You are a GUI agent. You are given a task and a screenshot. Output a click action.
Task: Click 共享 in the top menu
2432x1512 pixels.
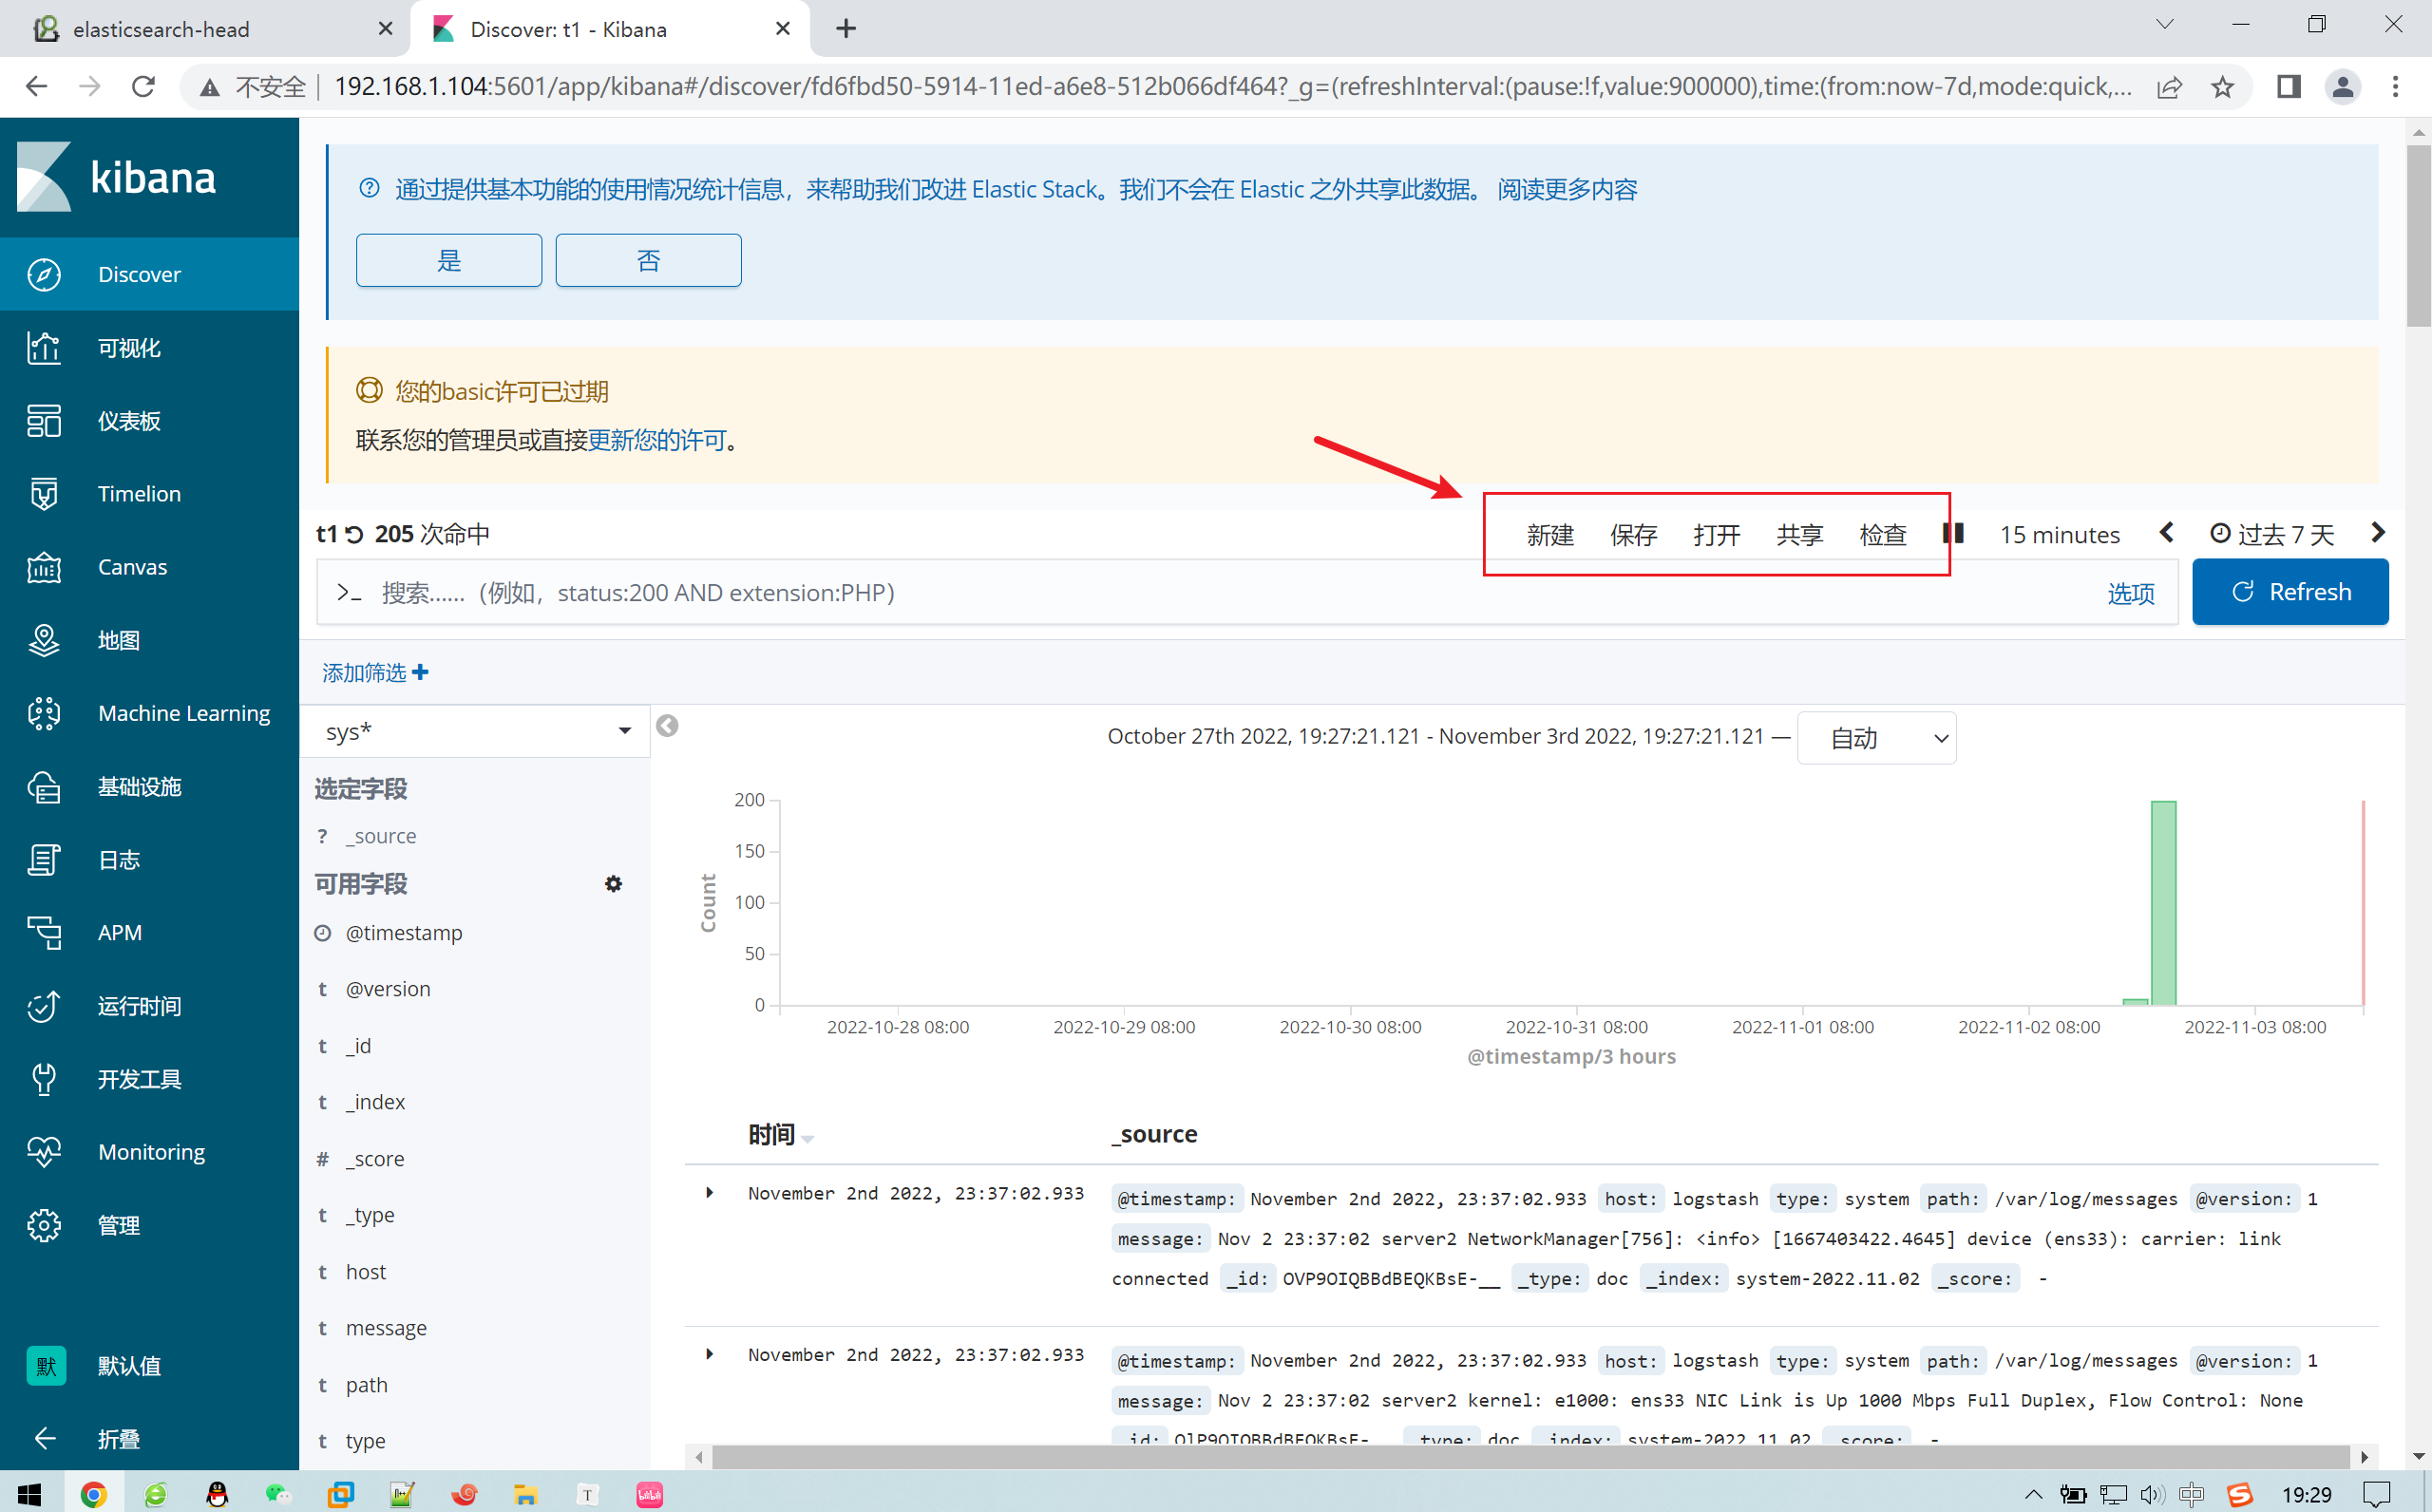1800,535
